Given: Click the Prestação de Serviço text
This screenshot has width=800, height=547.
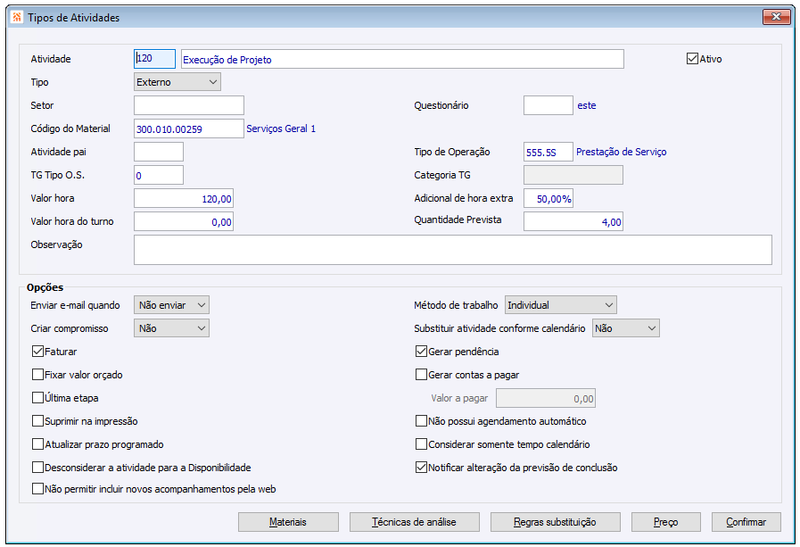Looking at the screenshot, I should (x=621, y=152).
